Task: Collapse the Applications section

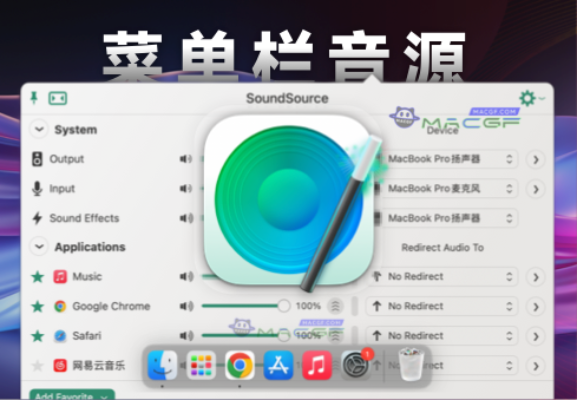Action: [39, 247]
